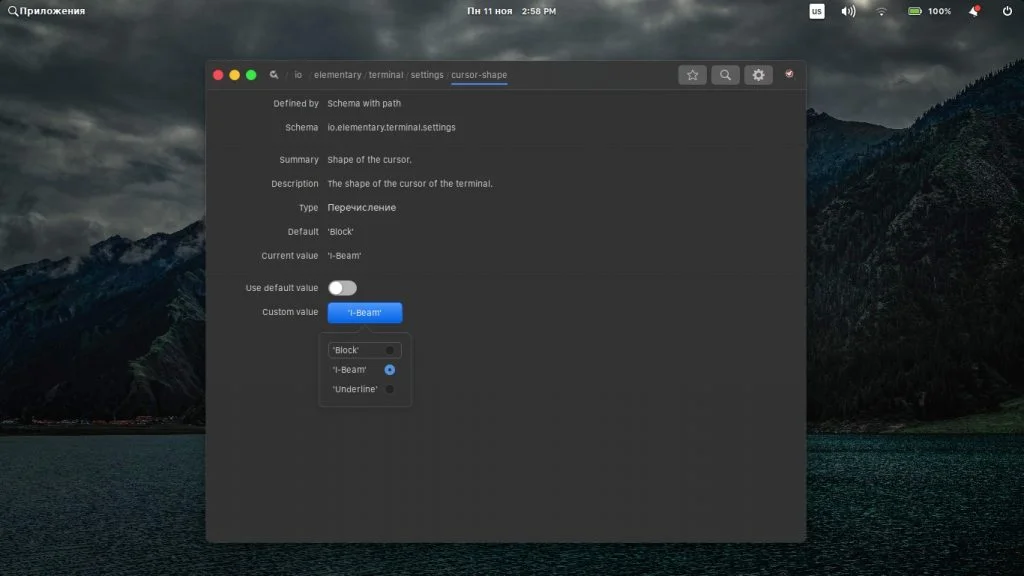Open the gear settings menu
Image resolution: width=1024 pixels, height=576 pixels.
pyautogui.click(x=758, y=75)
